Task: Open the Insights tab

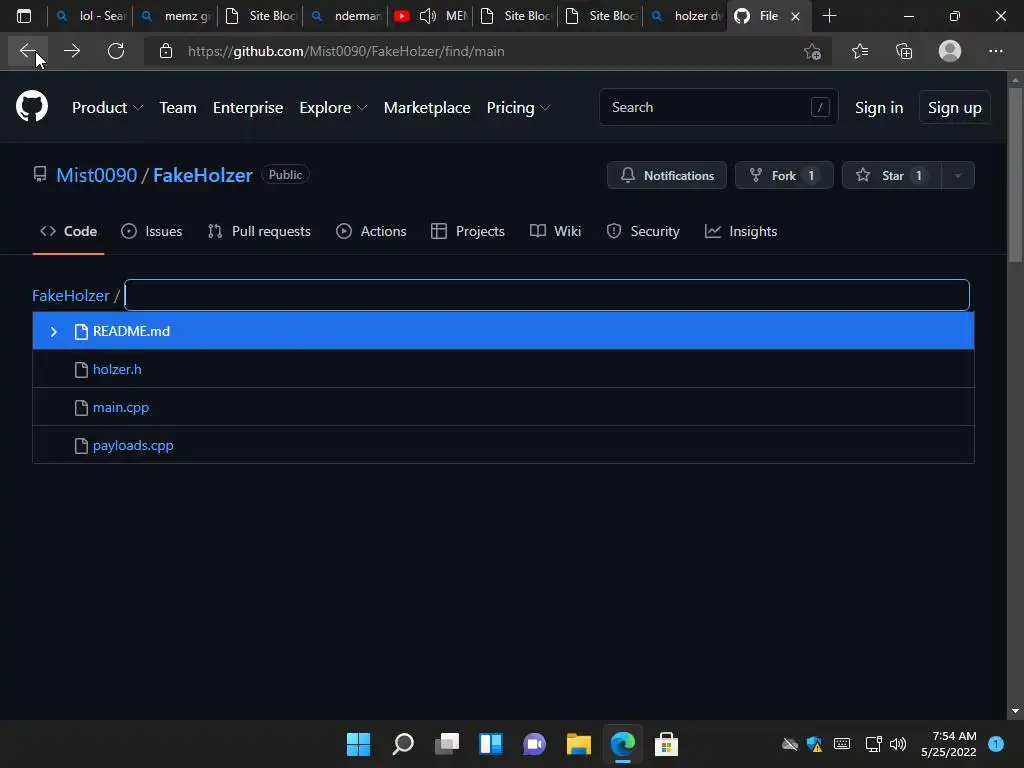Action: click(741, 231)
